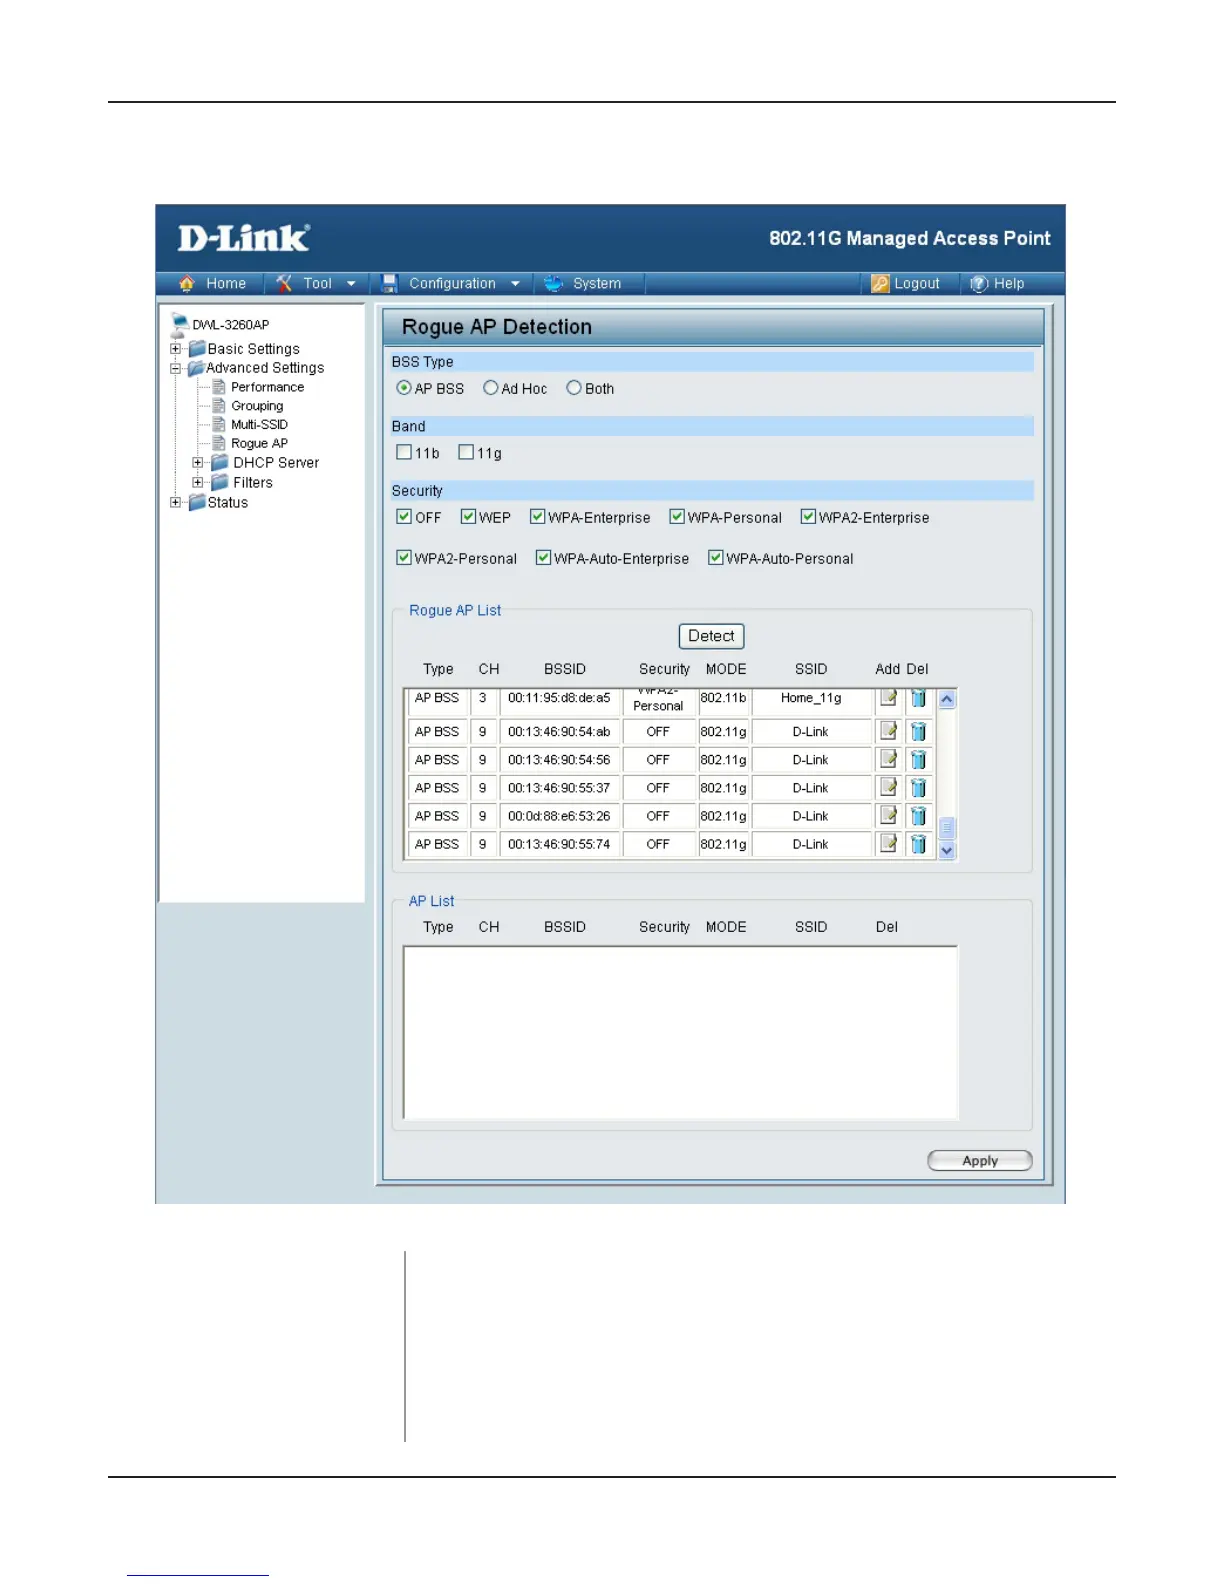The height and width of the screenshot is (1584, 1224).
Task: Click the Logout key icon
Action: 880,284
